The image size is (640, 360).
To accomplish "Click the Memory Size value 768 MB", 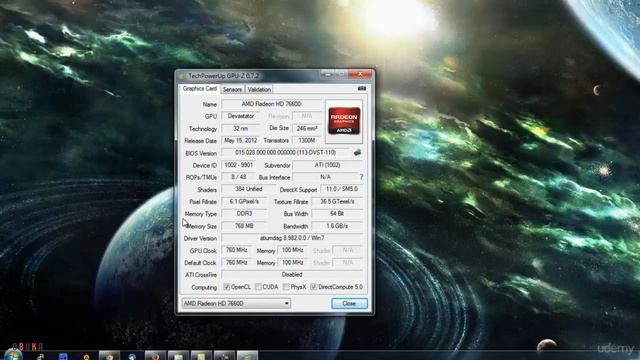I will [244, 226].
